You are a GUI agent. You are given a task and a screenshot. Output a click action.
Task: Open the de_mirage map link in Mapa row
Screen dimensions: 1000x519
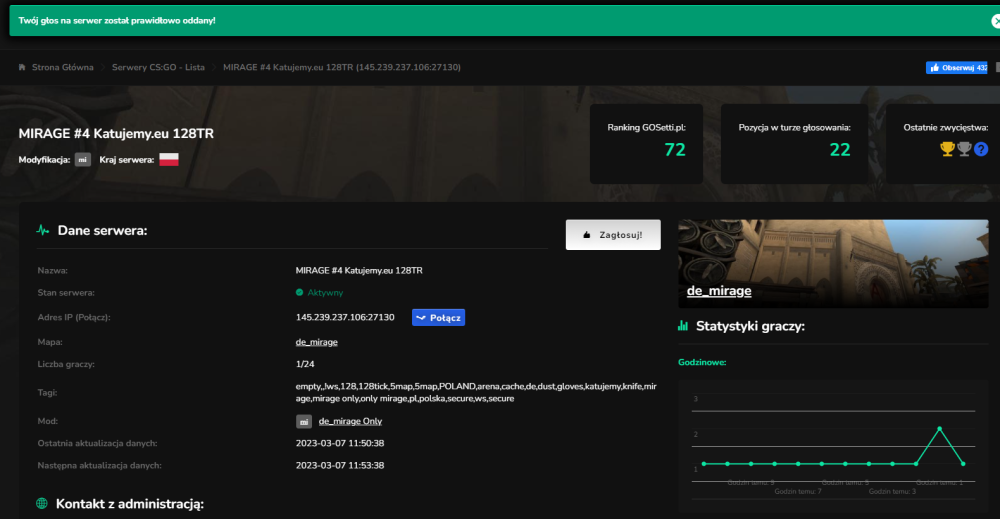pos(316,342)
